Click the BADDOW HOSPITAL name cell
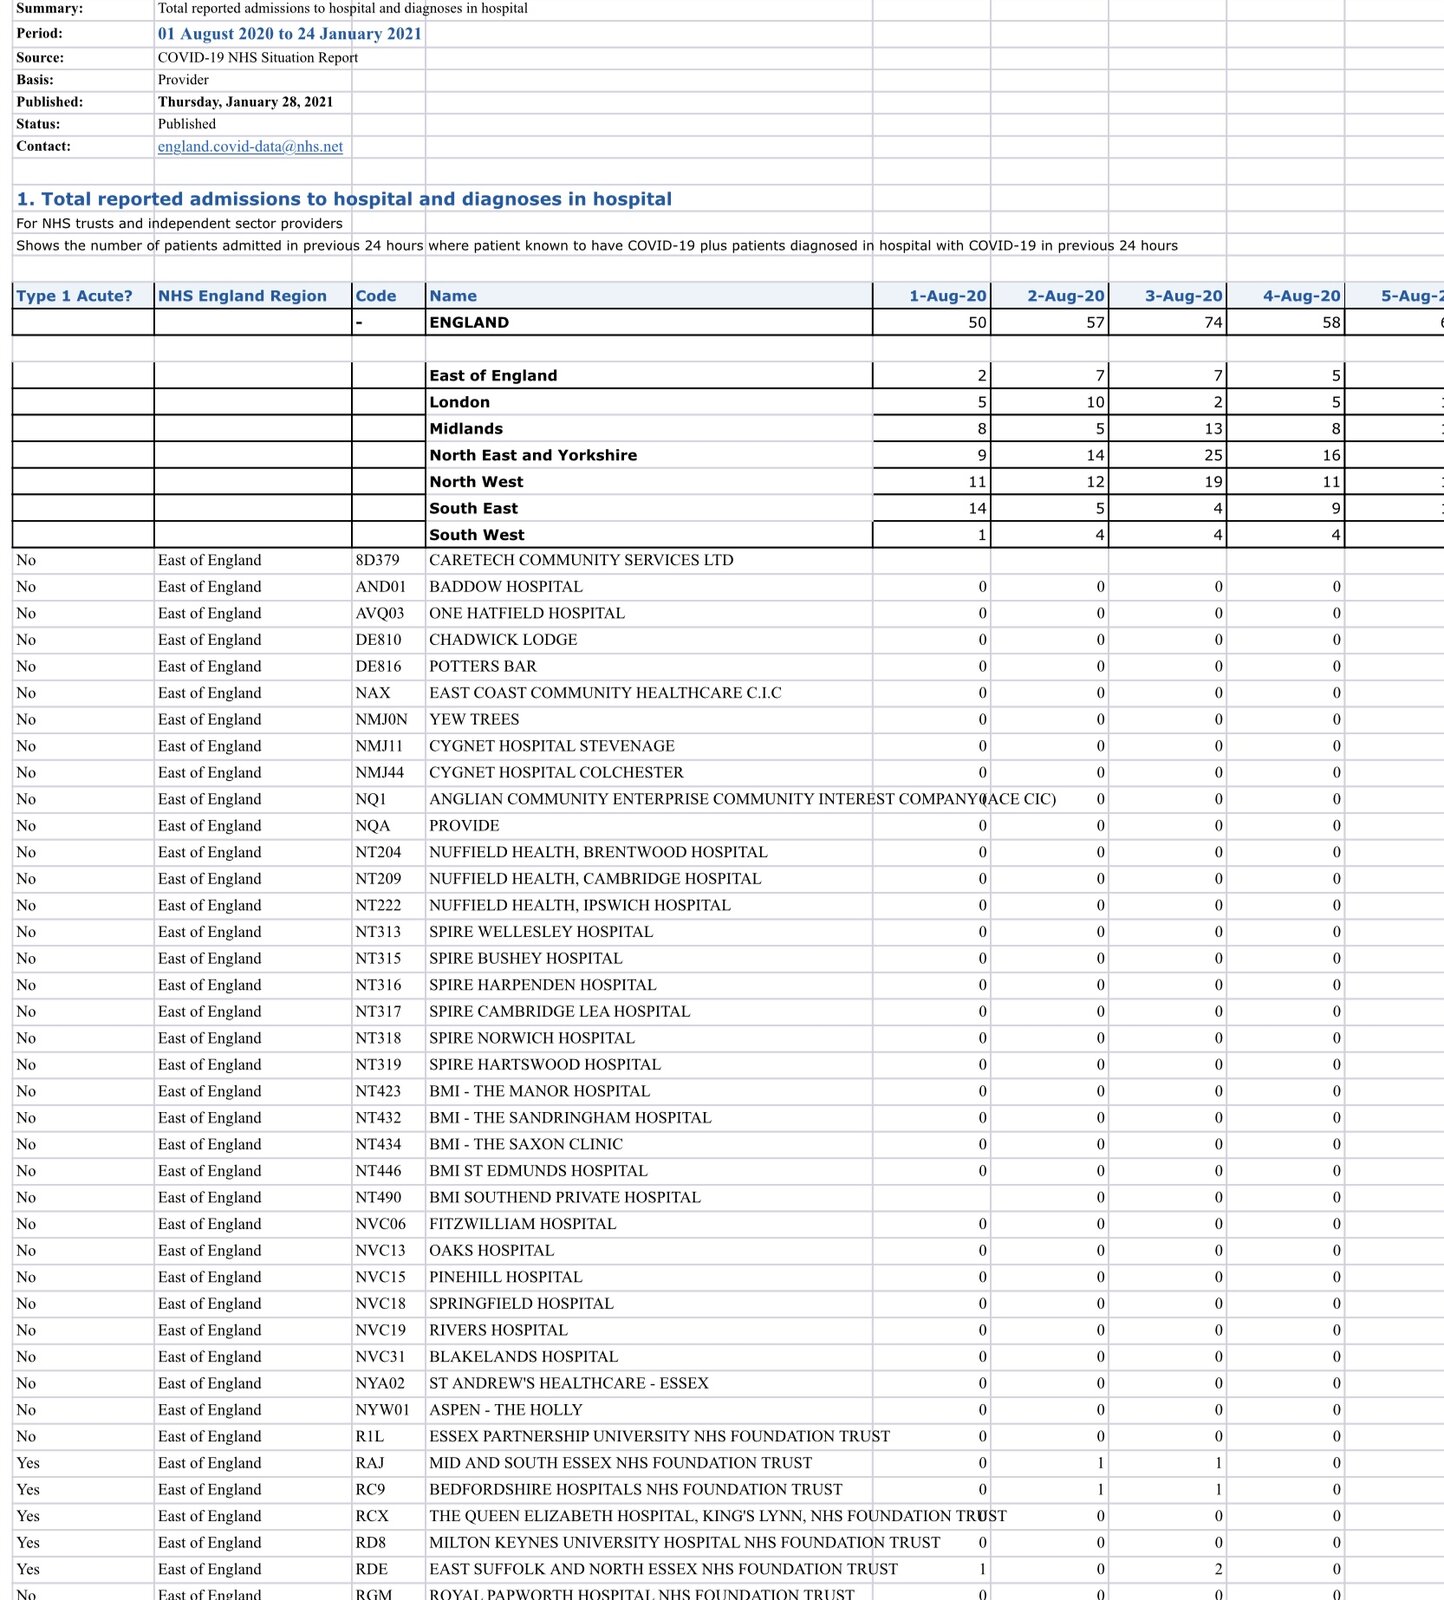1444x1600 pixels. click(505, 587)
